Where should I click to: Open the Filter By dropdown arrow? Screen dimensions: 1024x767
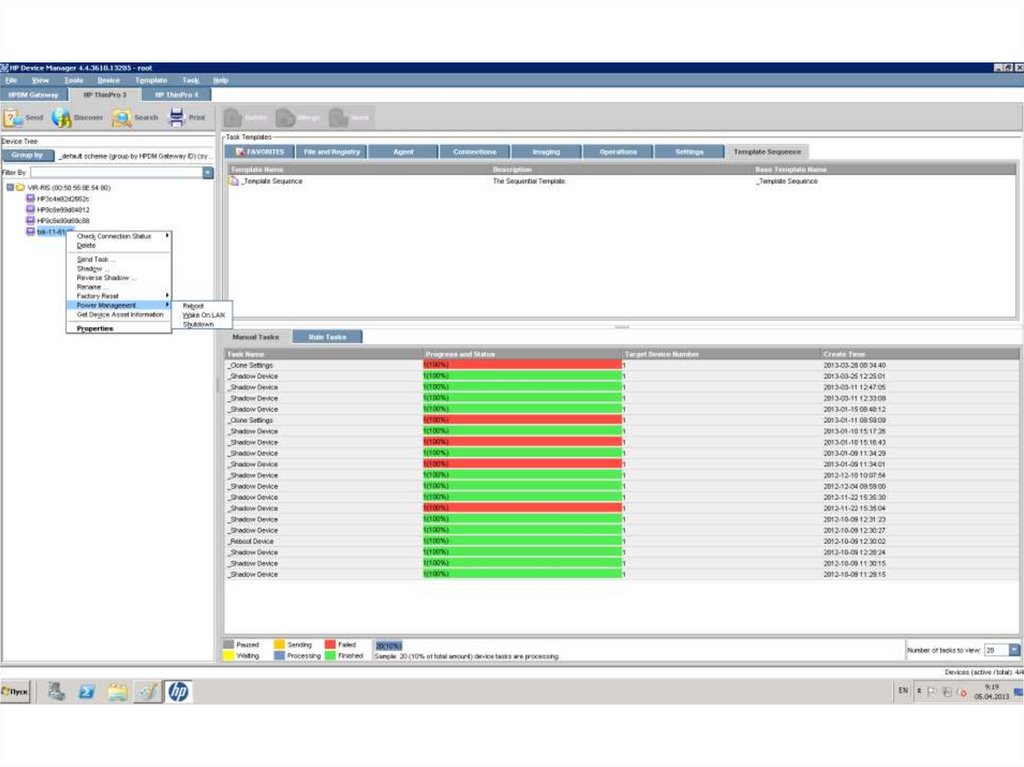click(208, 172)
